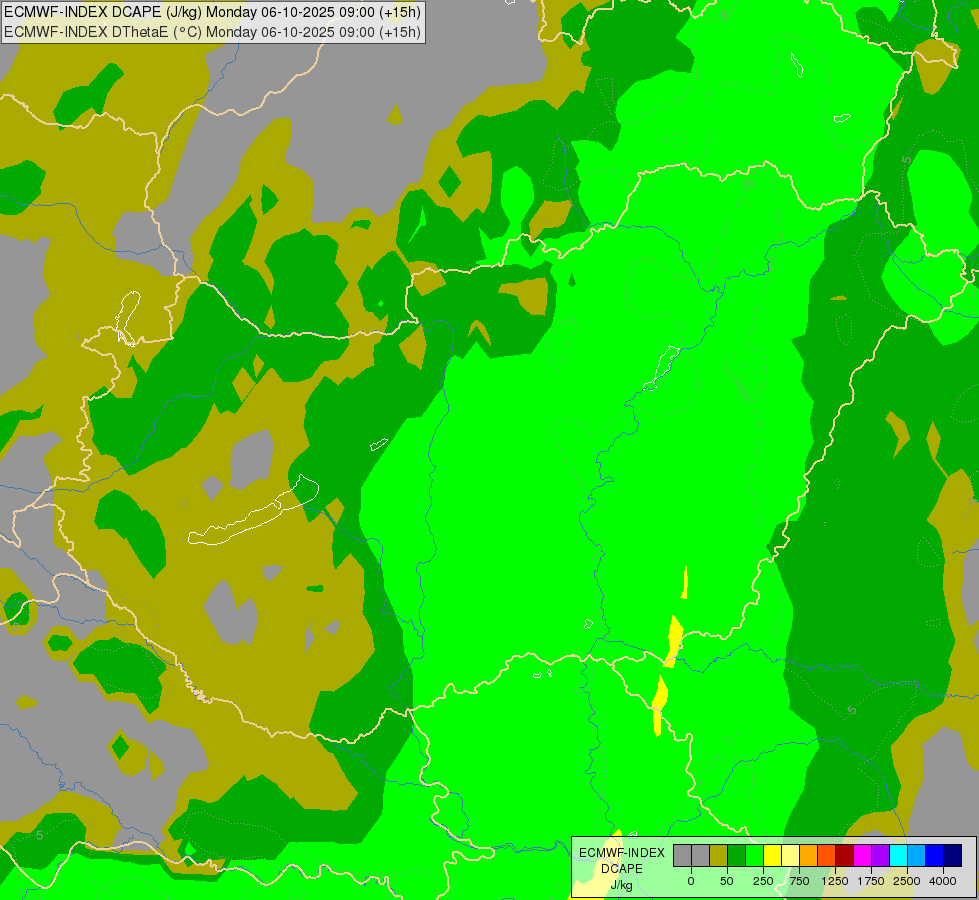
Task: Click the legend label 0
Action: [x=691, y=881]
